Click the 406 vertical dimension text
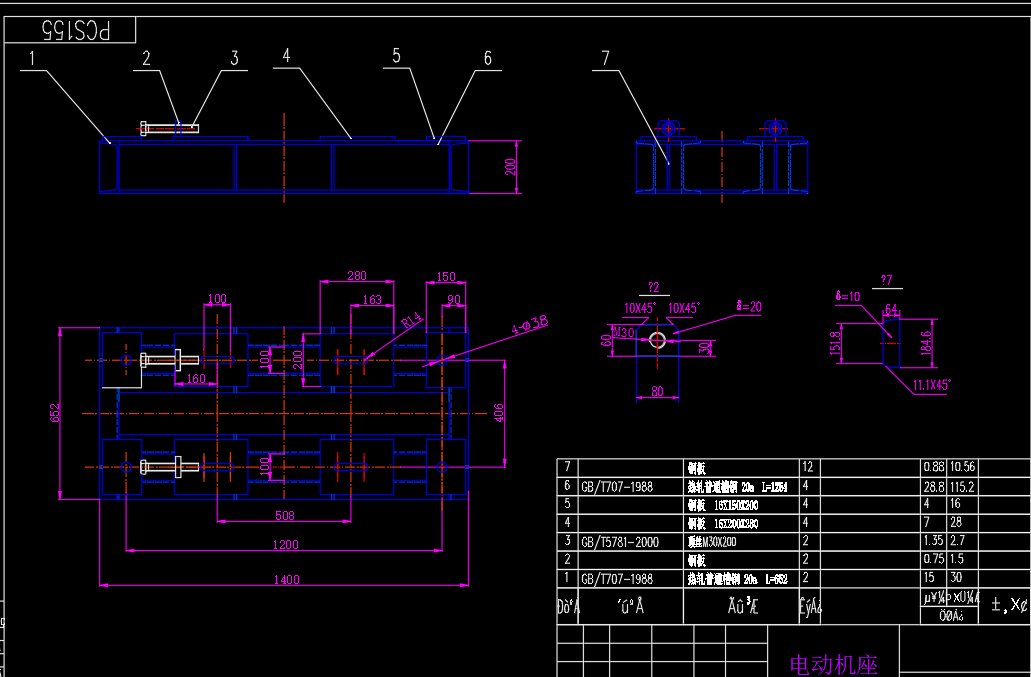Image resolution: width=1031 pixels, height=677 pixels. (499, 411)
